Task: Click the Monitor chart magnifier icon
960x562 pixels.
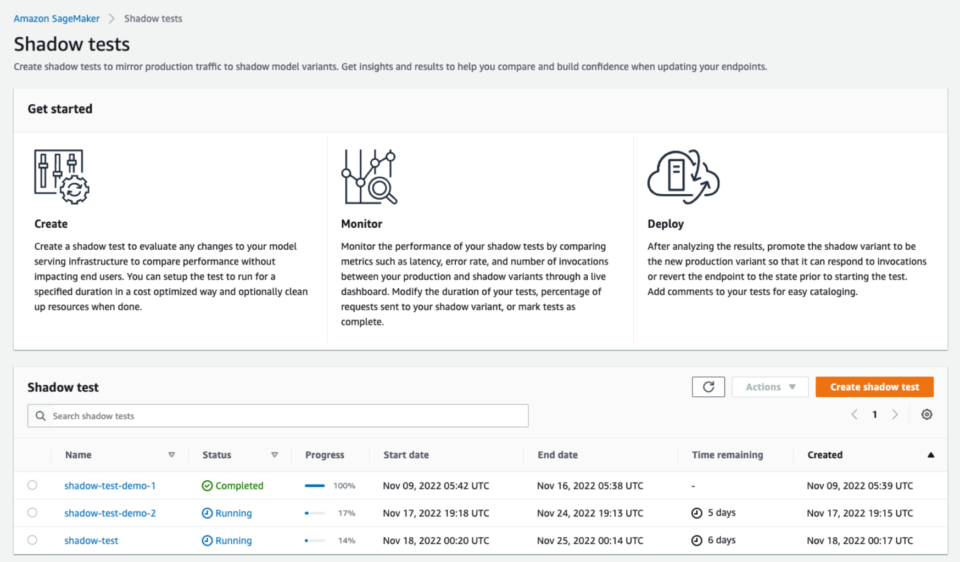Action: 368,177
